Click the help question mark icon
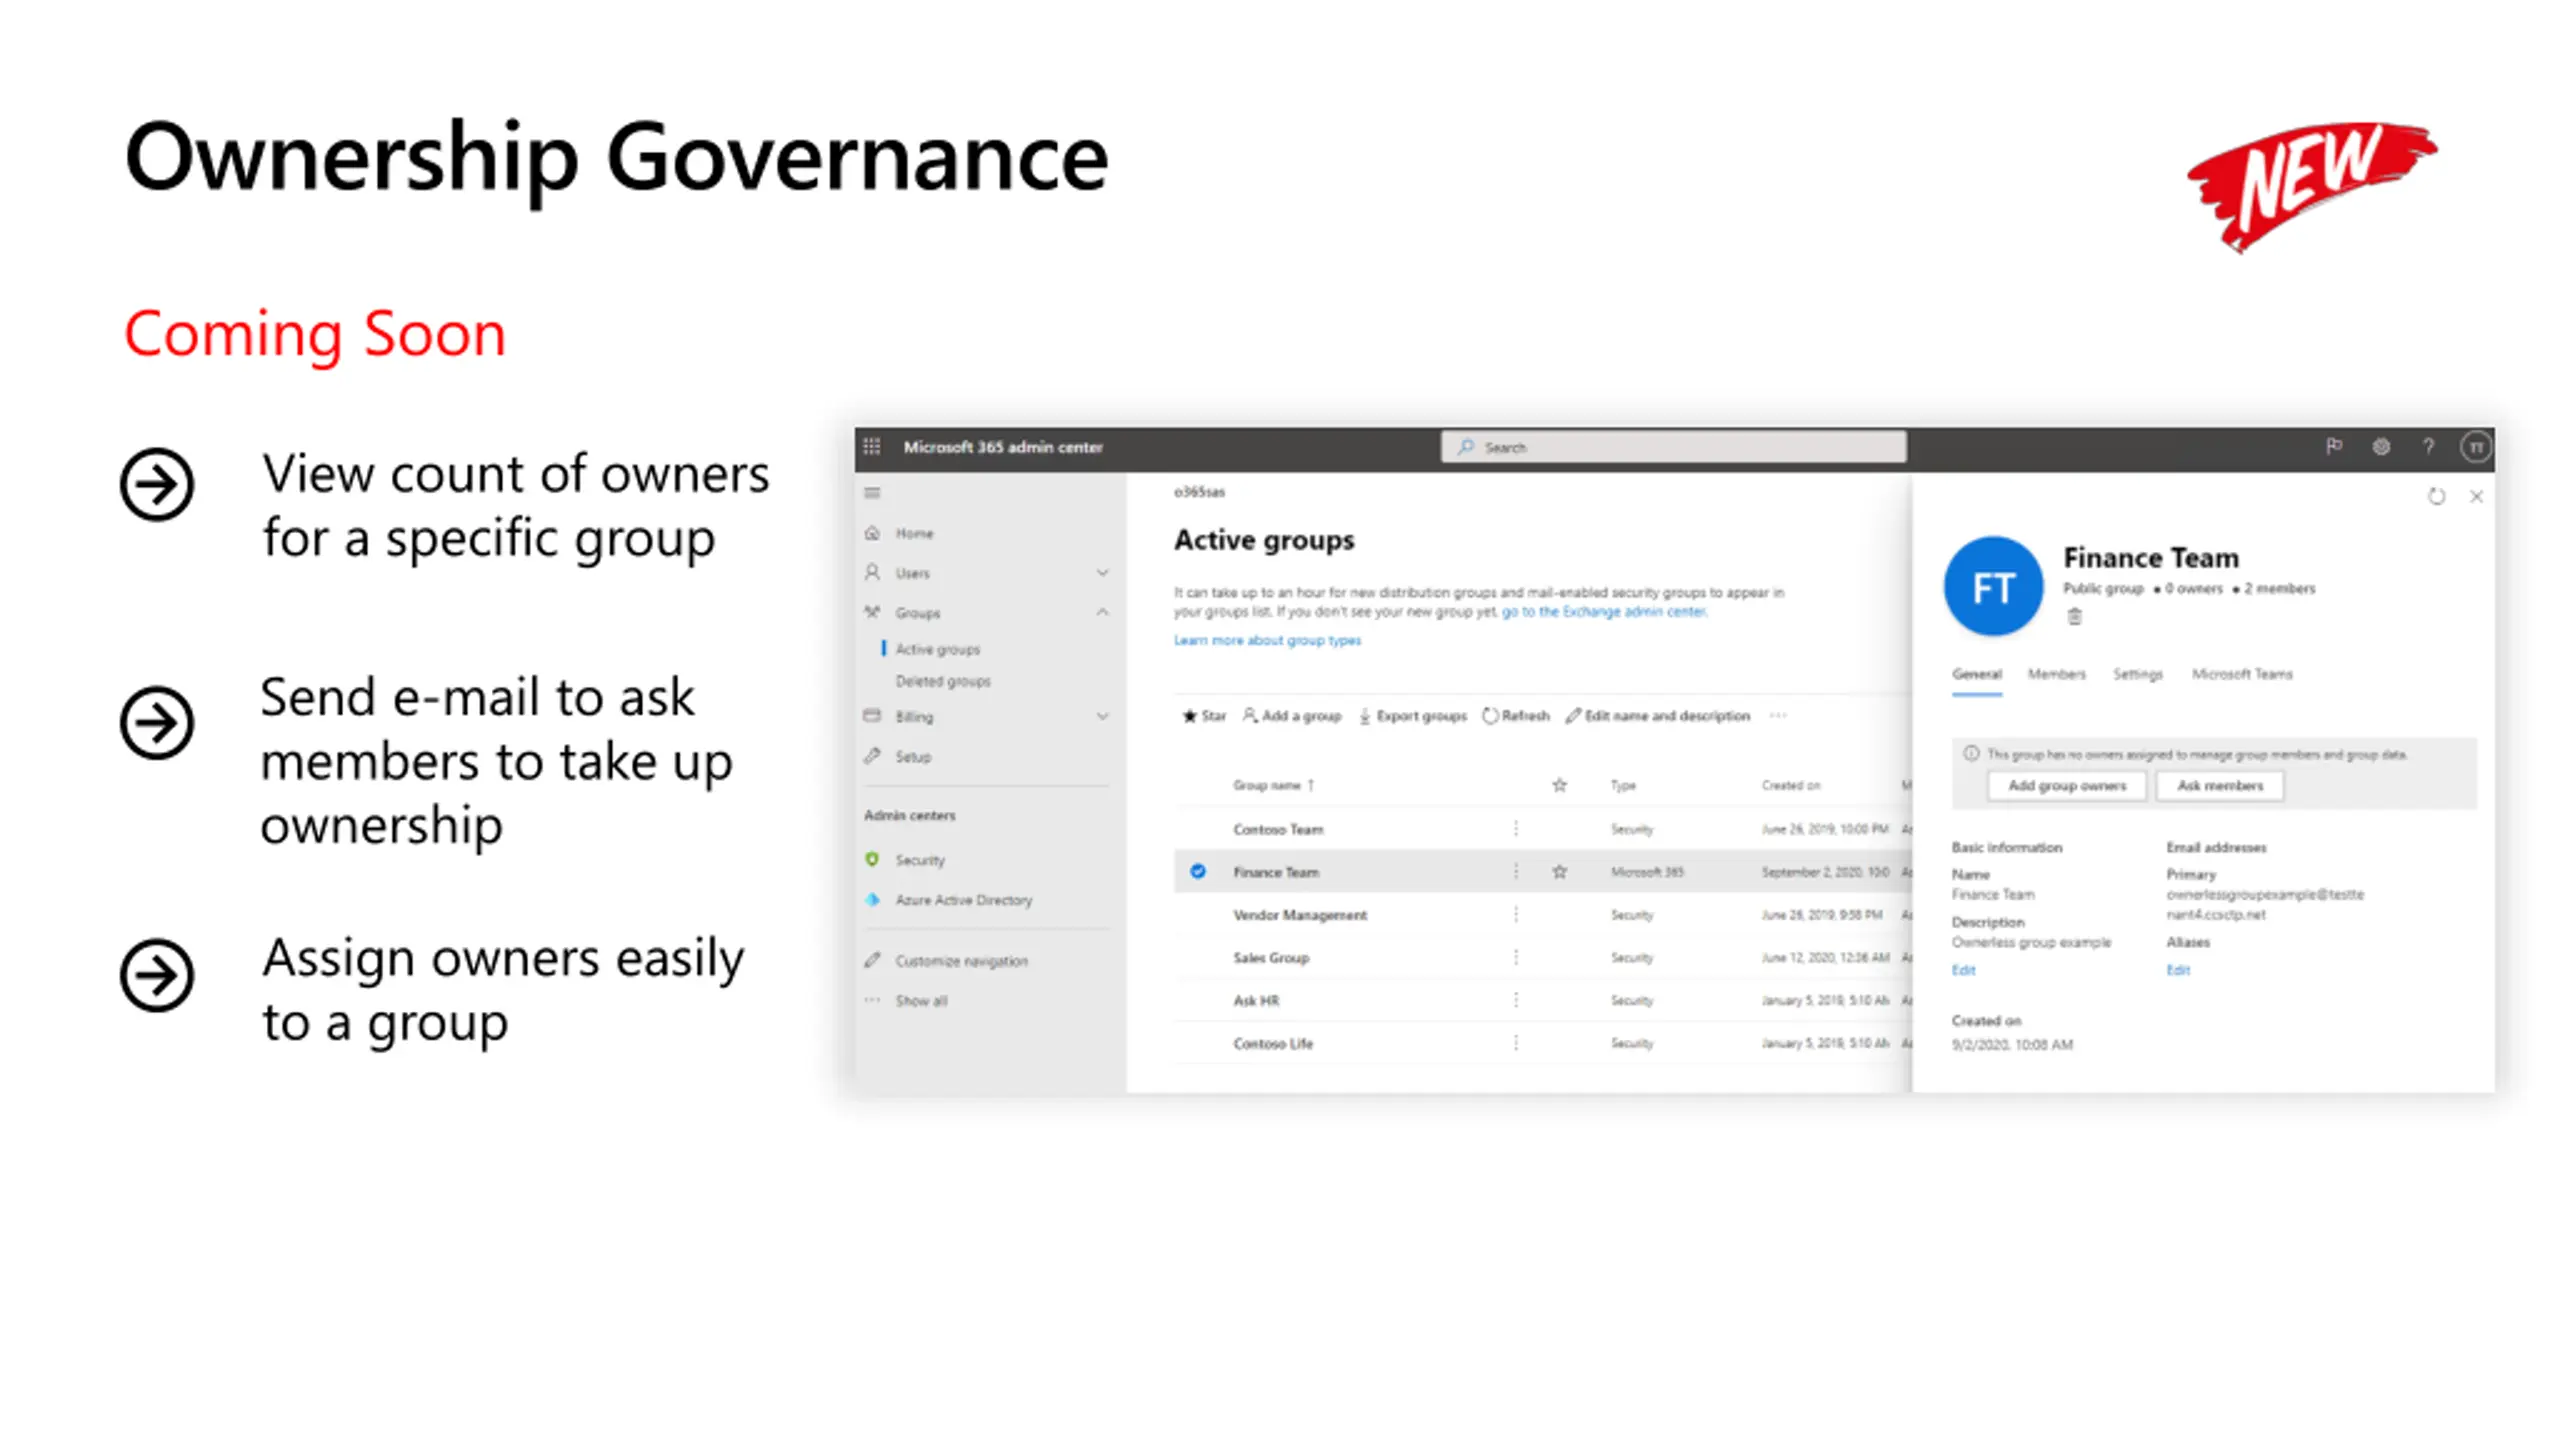2560x1440 pixels. [2428, 447]
